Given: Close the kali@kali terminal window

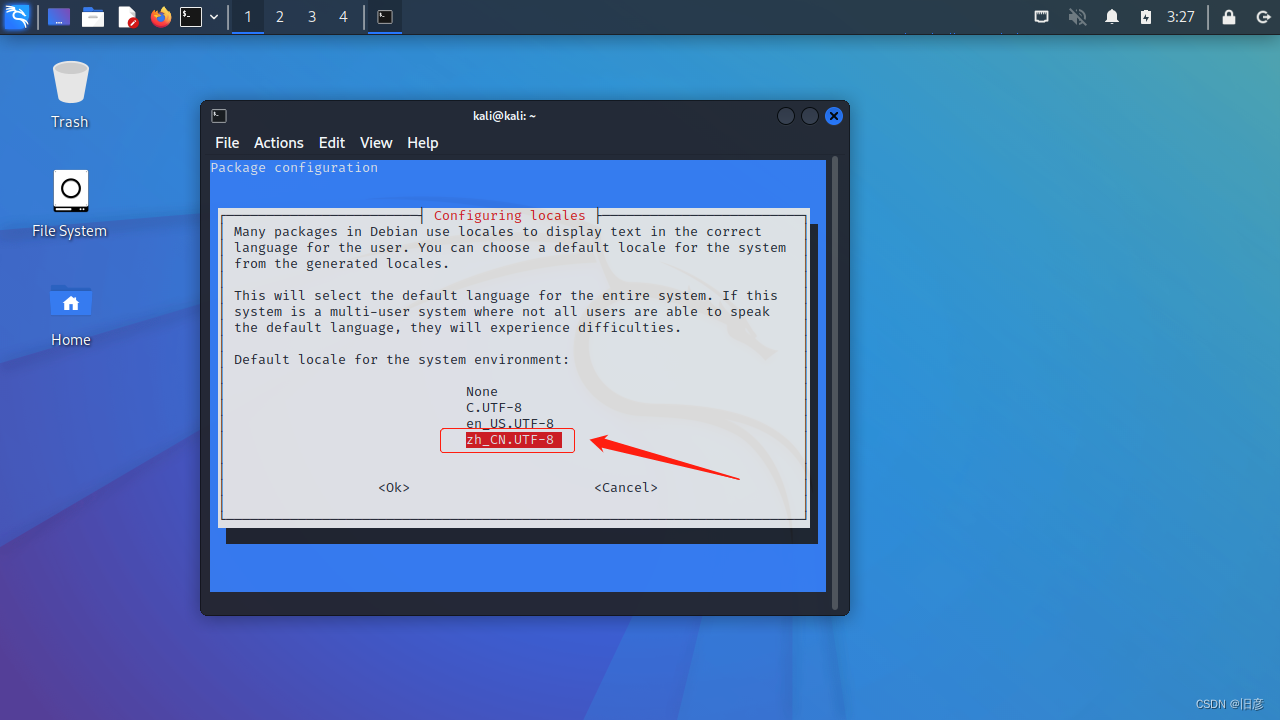Looking at the screenshot, I should (834, 116).
